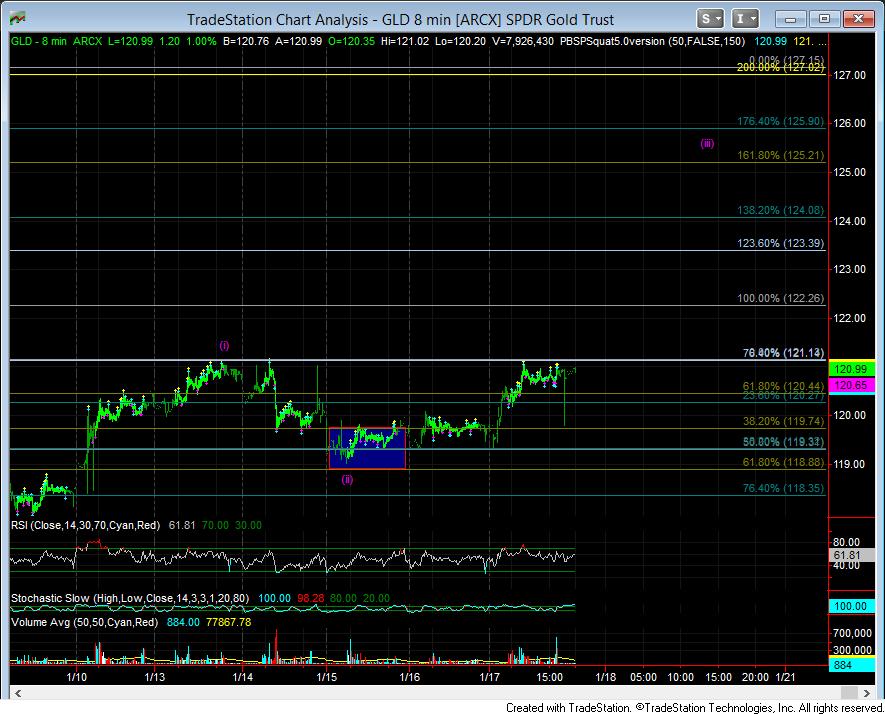The height and width of the screenshot is (714, 885).
Task: Click the 123.60% (123.39) Fibonacci label
Action: click(x=781, y=243)
